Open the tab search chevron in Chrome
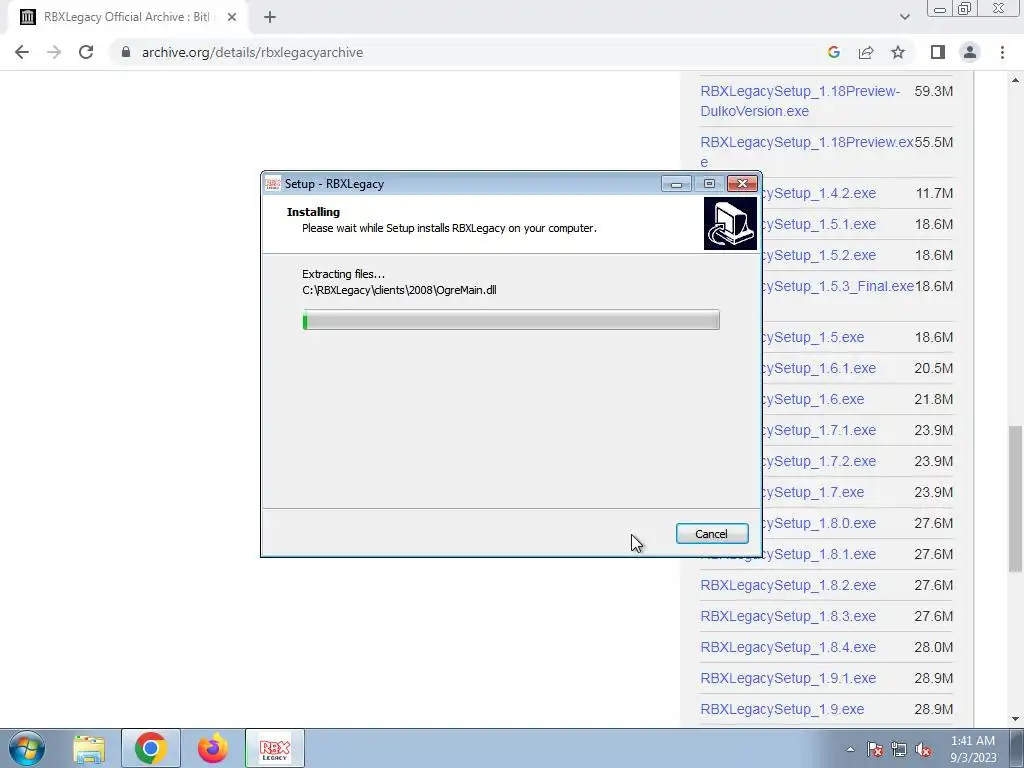The width and height of the screenshot is (1024, 768). [904, 17]
